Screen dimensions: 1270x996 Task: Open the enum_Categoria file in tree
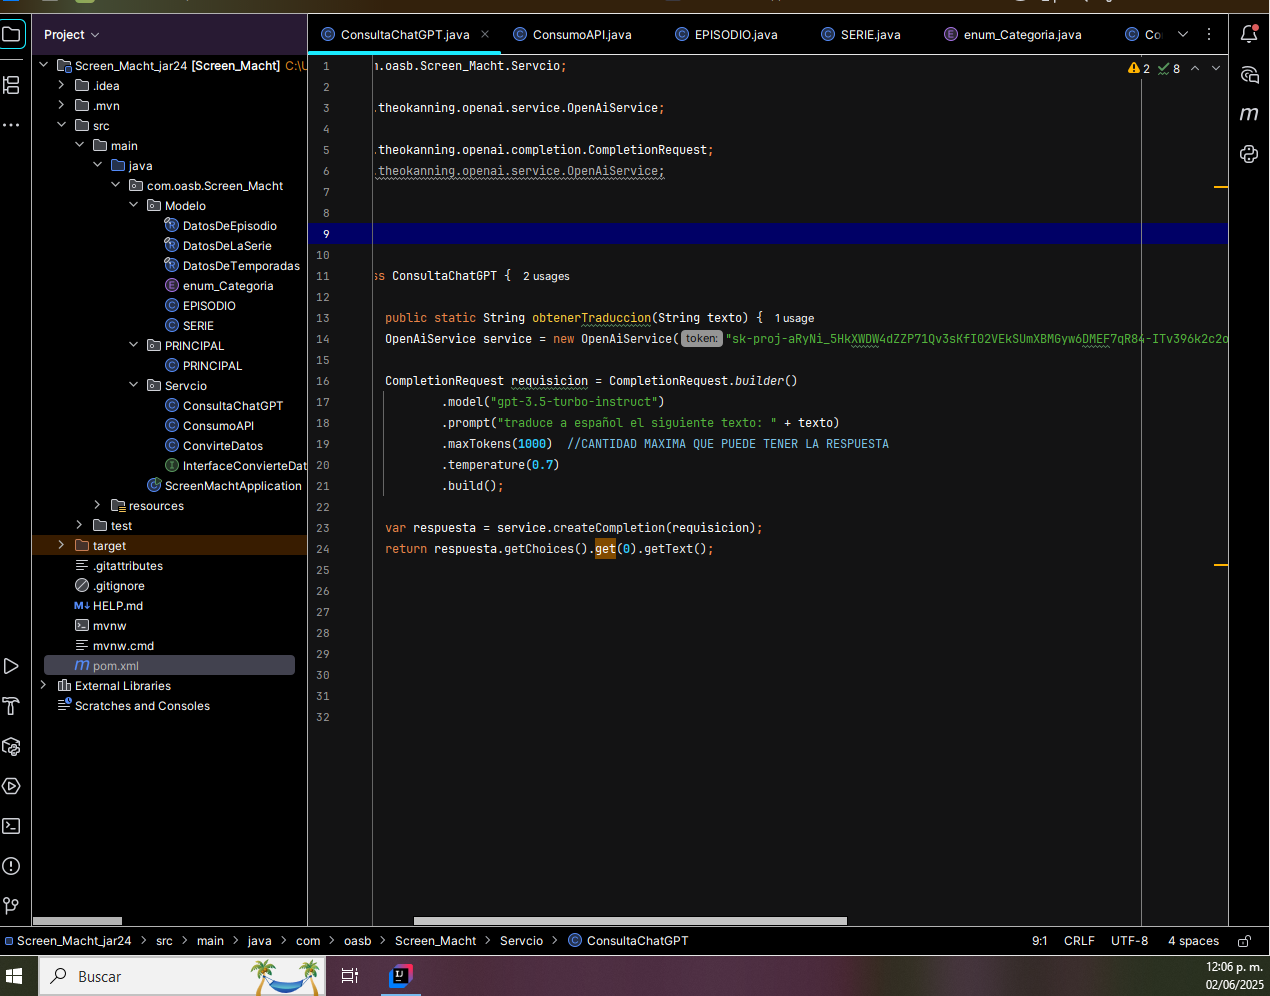point(219,286)
